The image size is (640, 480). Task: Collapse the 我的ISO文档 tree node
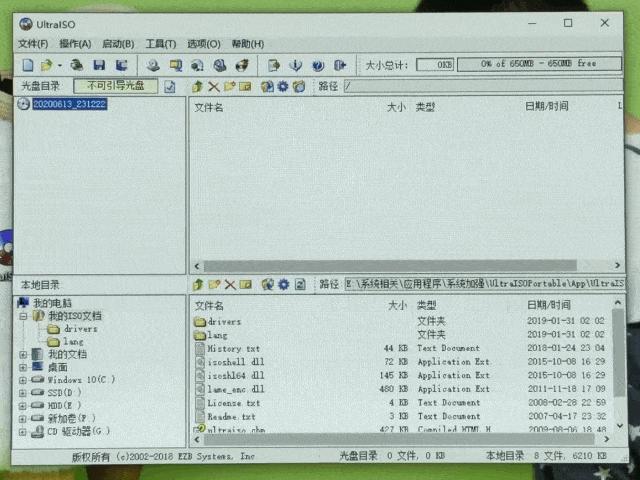(x=23, y=316)
